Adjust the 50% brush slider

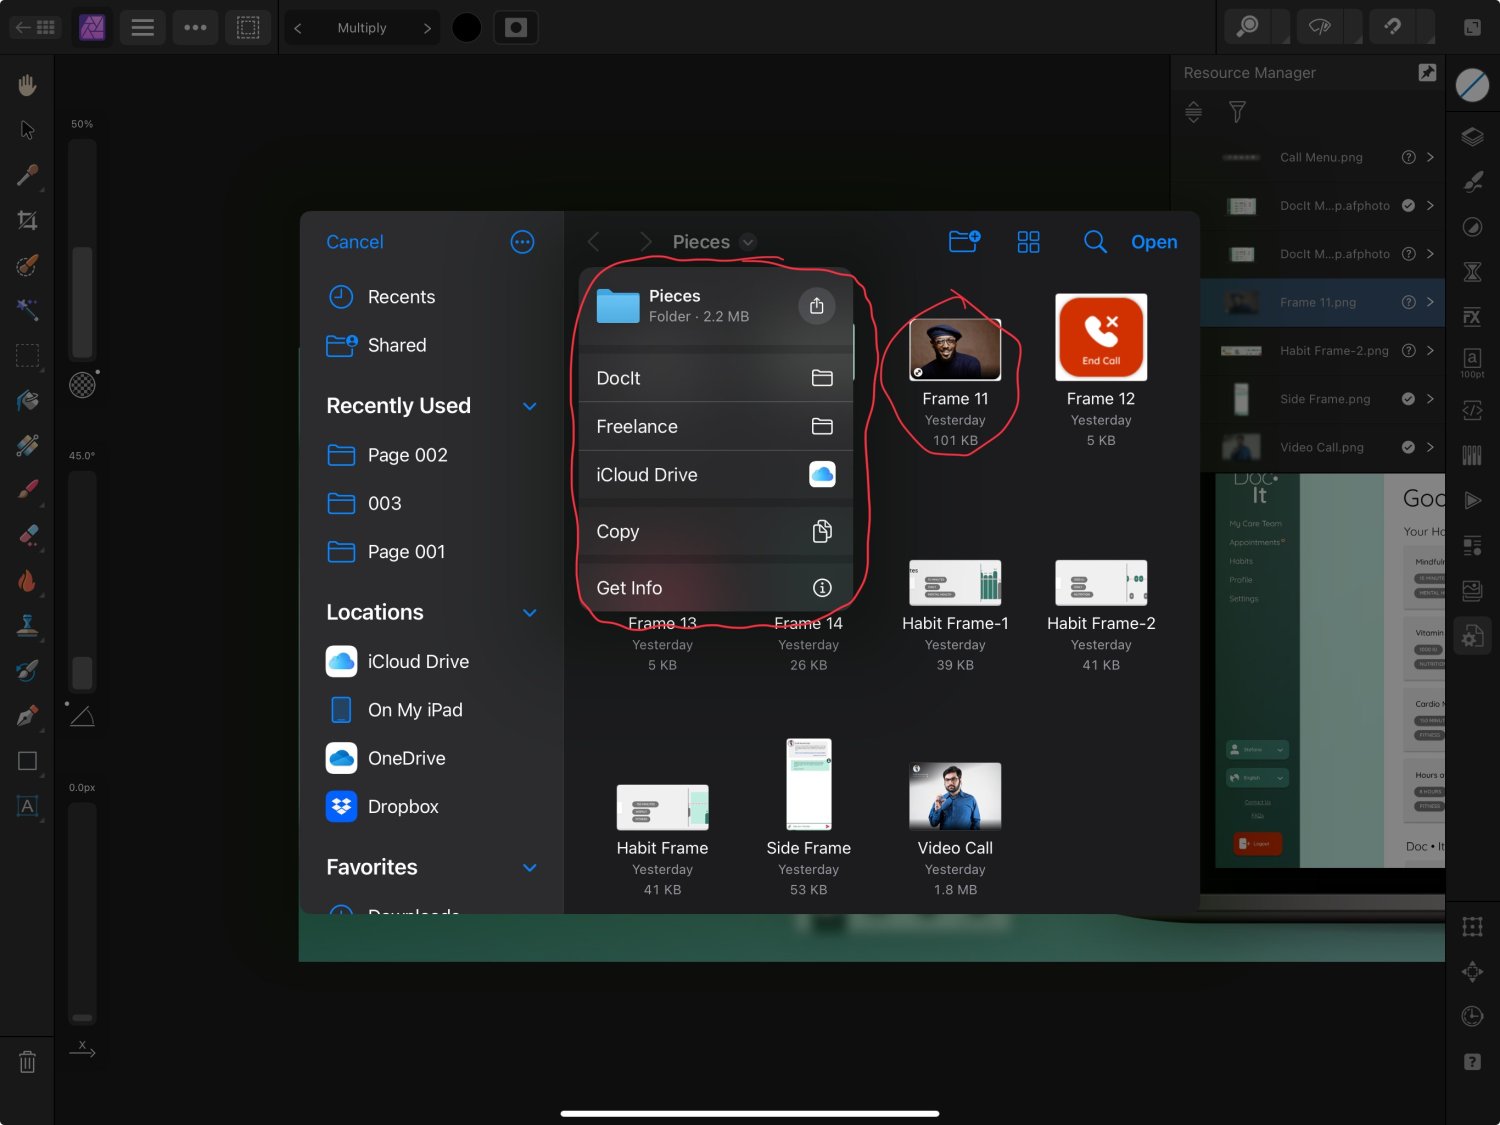(82, 250)
